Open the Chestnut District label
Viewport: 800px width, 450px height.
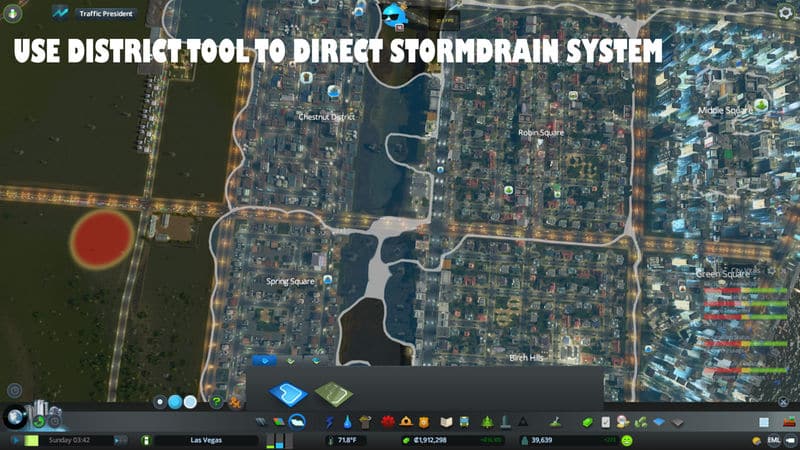pyautogui.click(x=327, y=117)
